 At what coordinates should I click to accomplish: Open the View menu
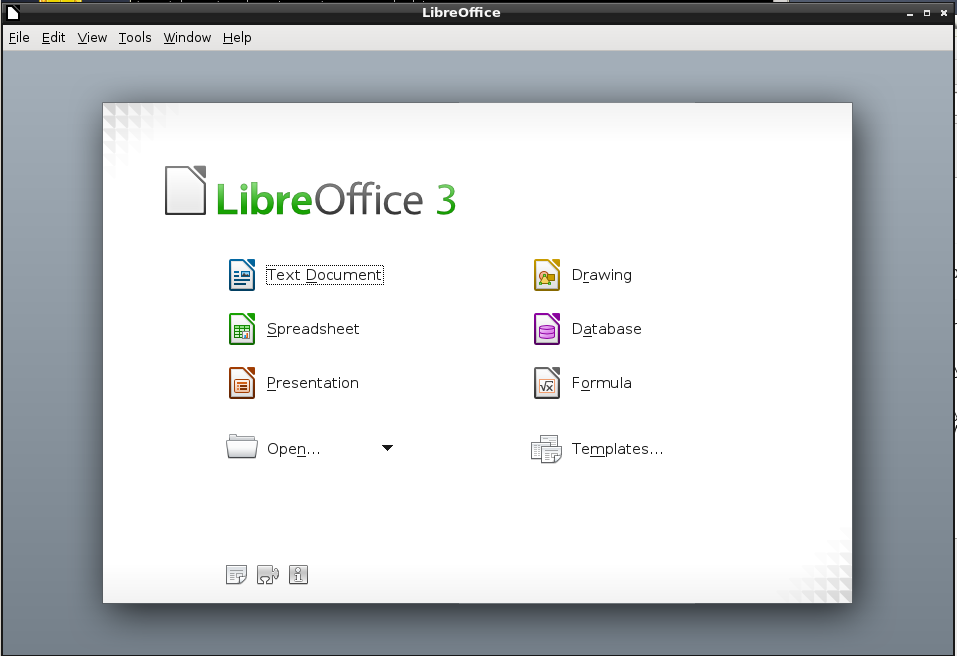point(92,38)
